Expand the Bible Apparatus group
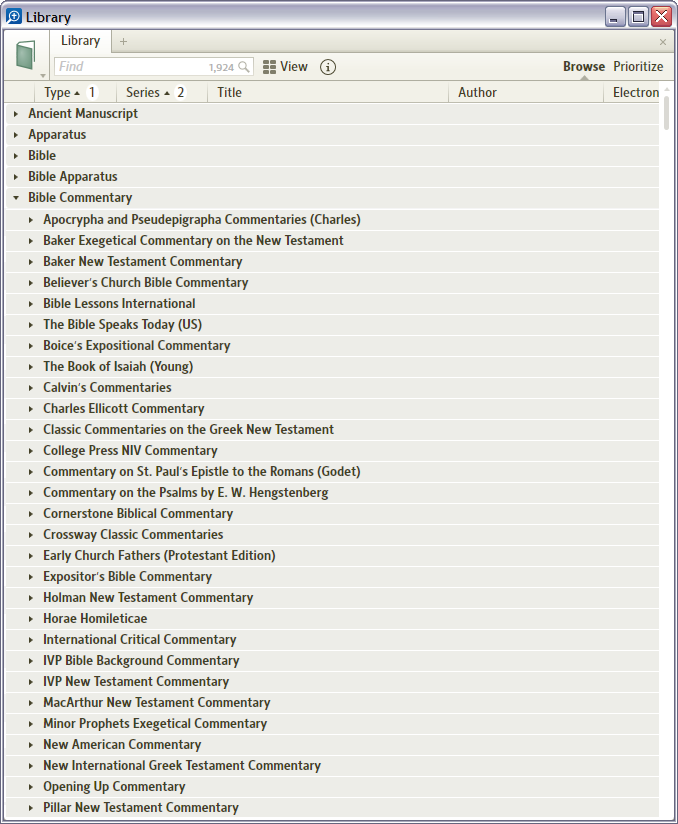678x824 pixels. pyautogui.click(x=16, y=177)
